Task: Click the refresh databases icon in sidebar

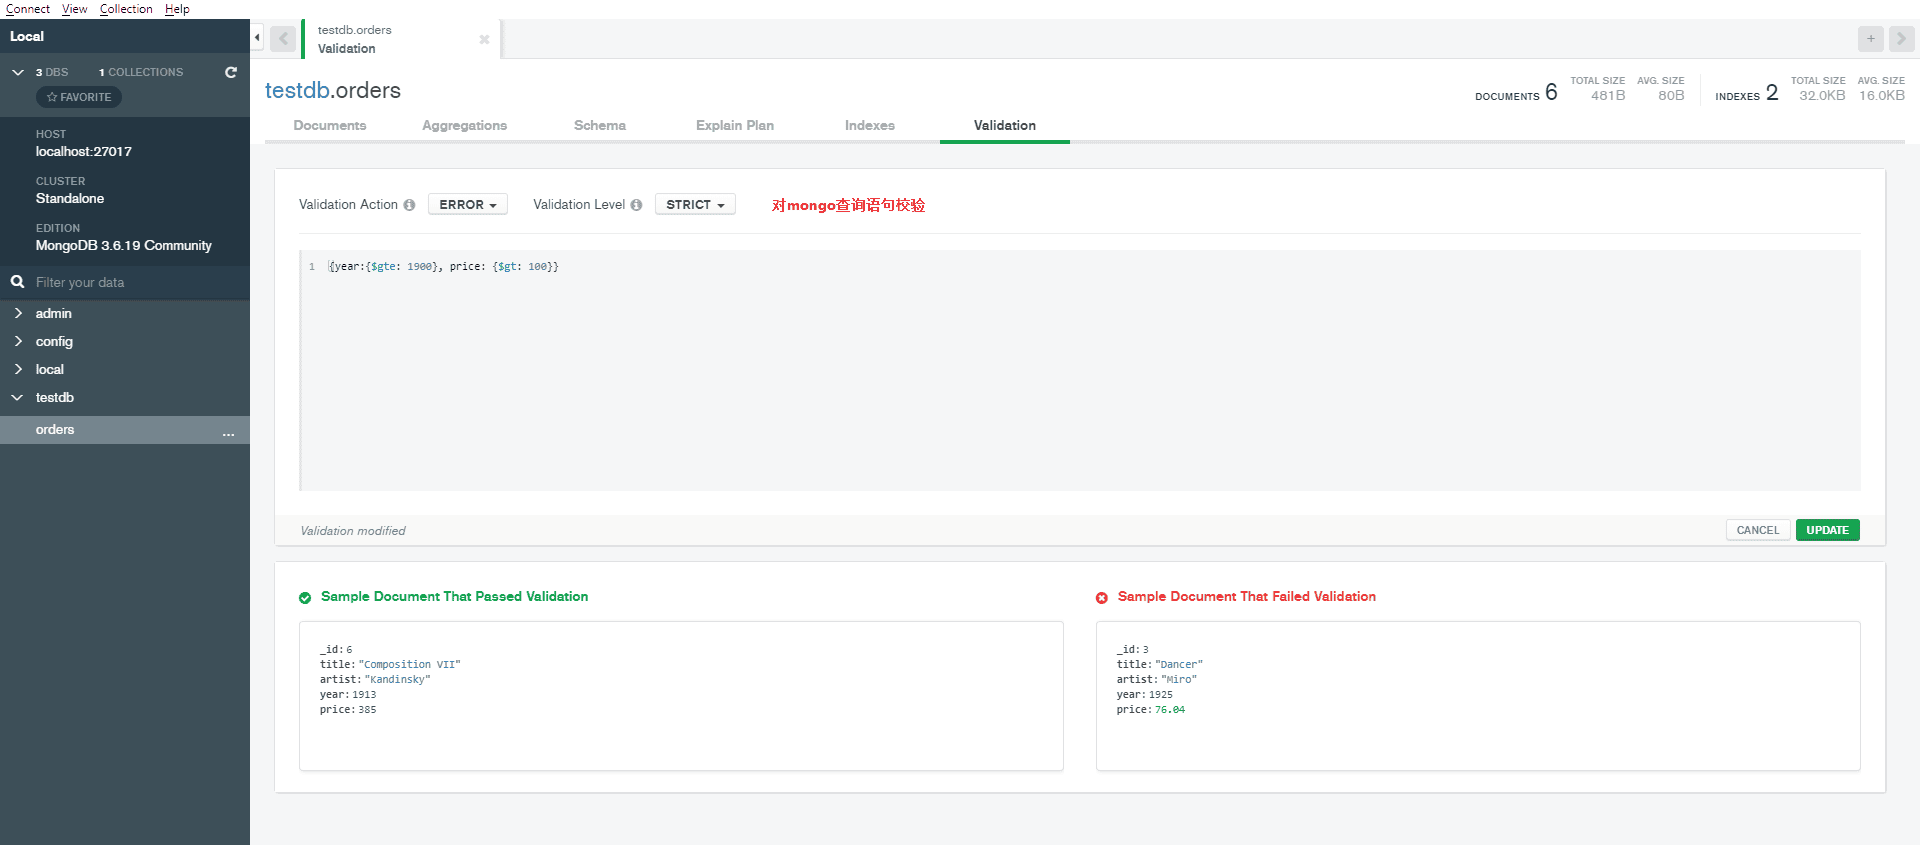Action: tap(231, 72)
